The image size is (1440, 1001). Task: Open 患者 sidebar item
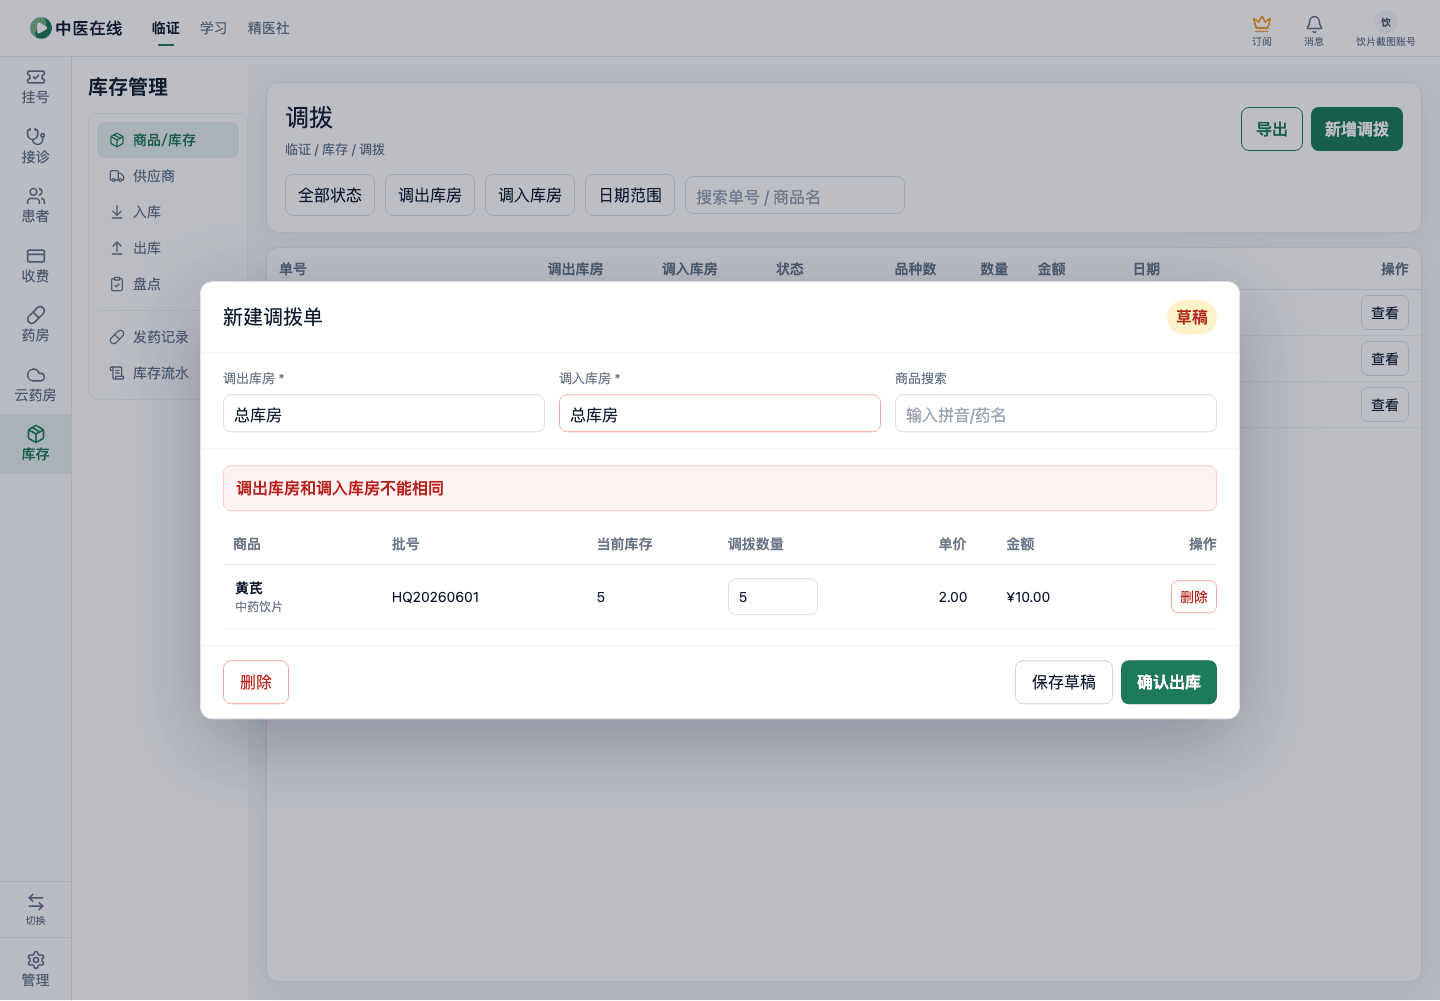point(35,206)
